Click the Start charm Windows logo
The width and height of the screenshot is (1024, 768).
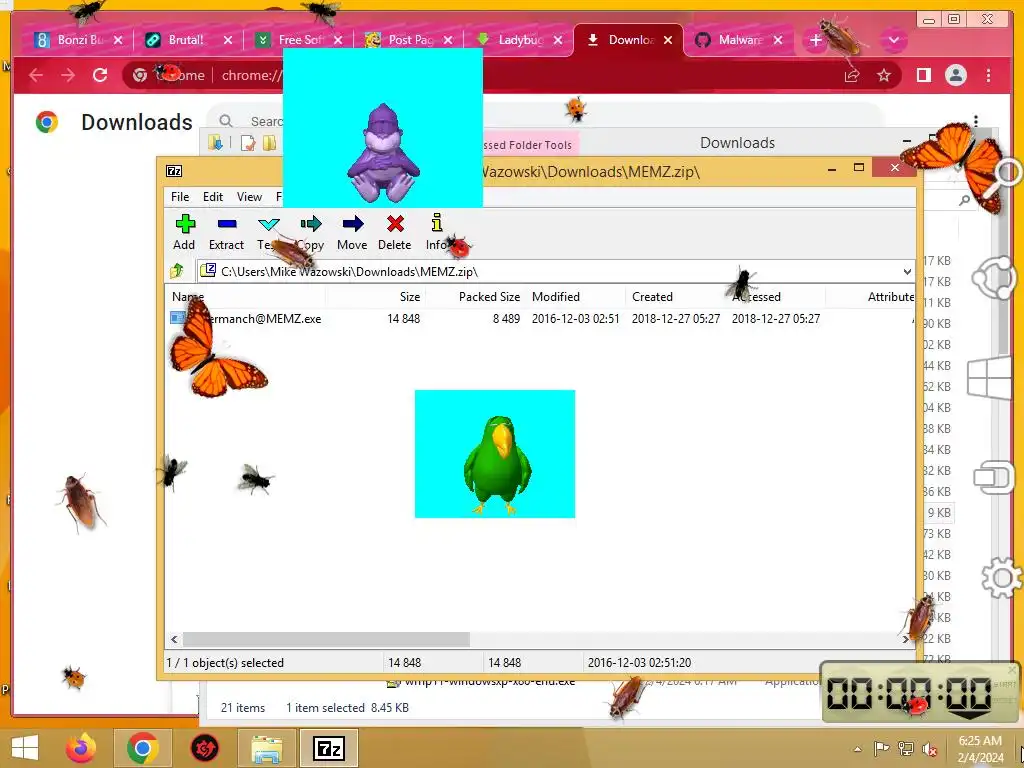(x=989, y=377)
